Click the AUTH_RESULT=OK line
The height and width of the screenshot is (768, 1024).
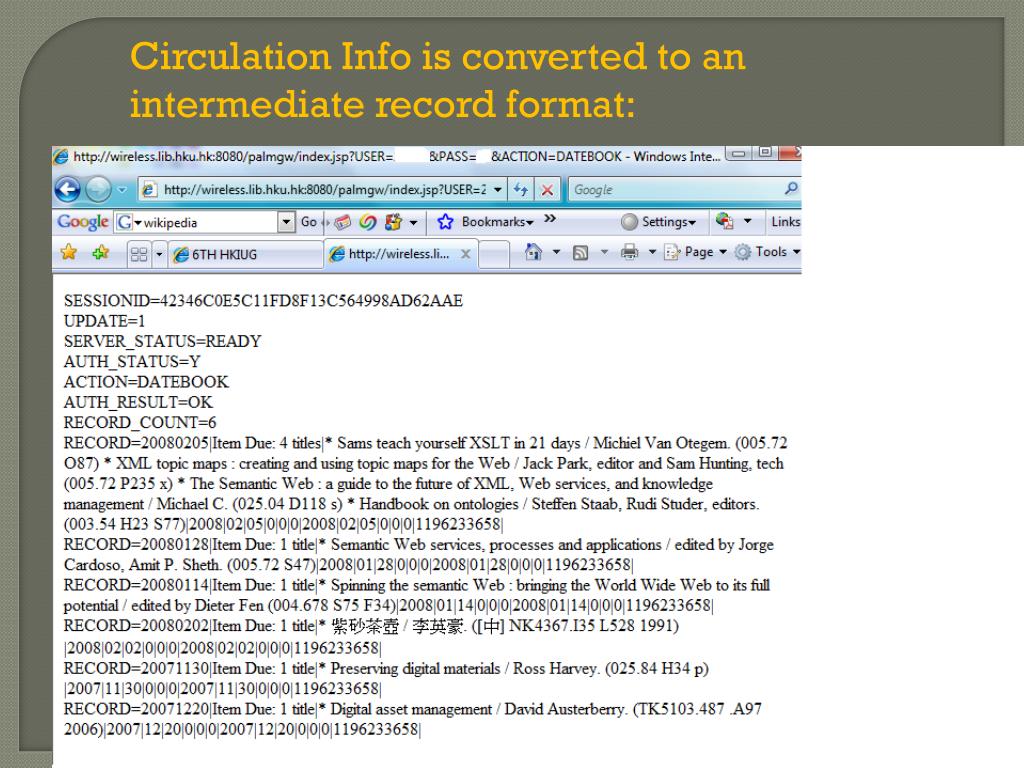pyautogui.click(x=138, y=402)
